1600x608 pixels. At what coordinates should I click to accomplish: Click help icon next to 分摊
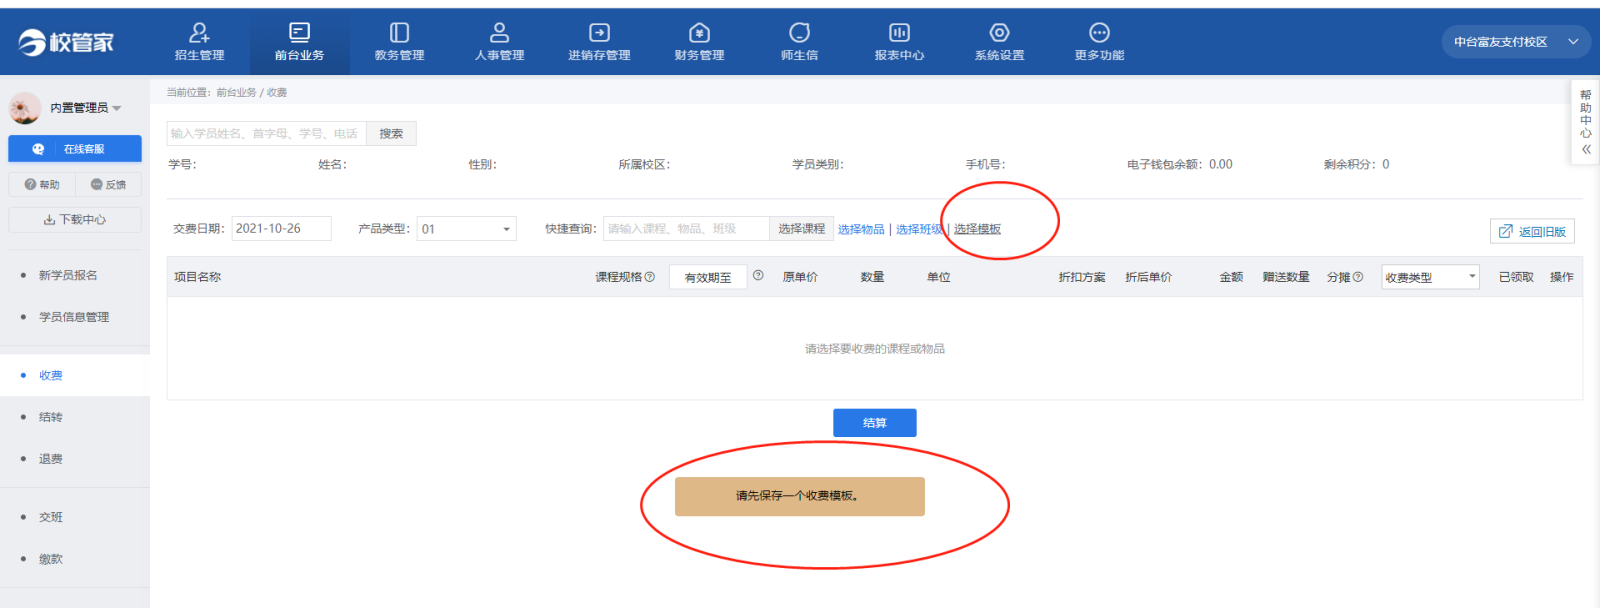coord(1358,277)
